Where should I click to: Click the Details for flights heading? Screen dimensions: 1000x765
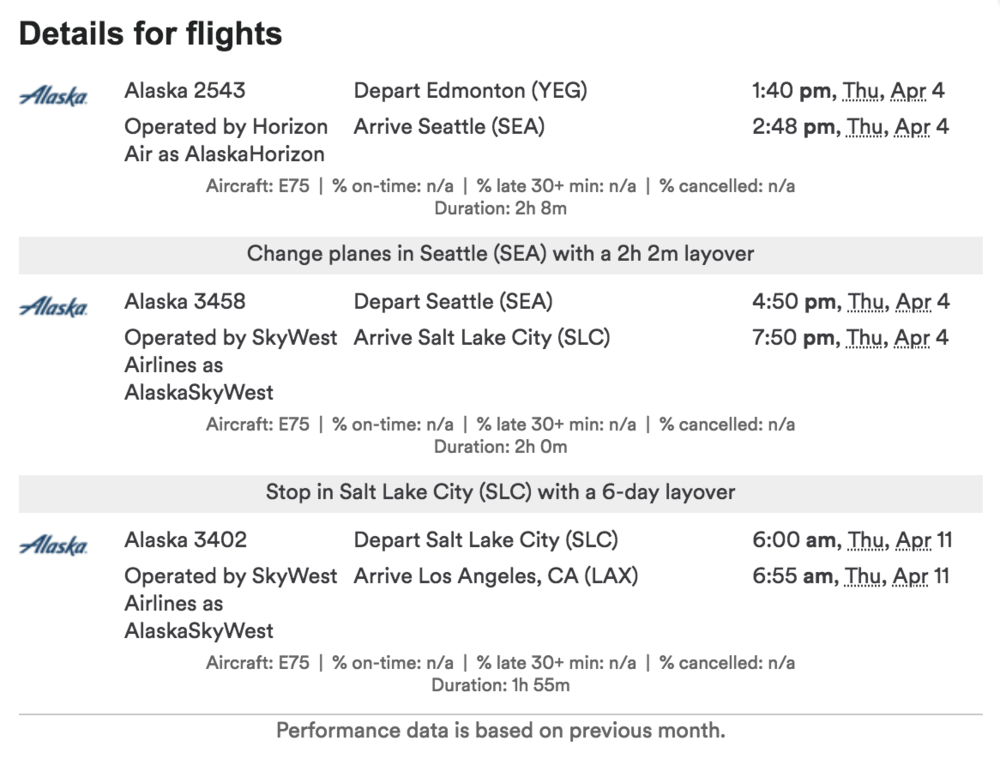click(150, 35)
